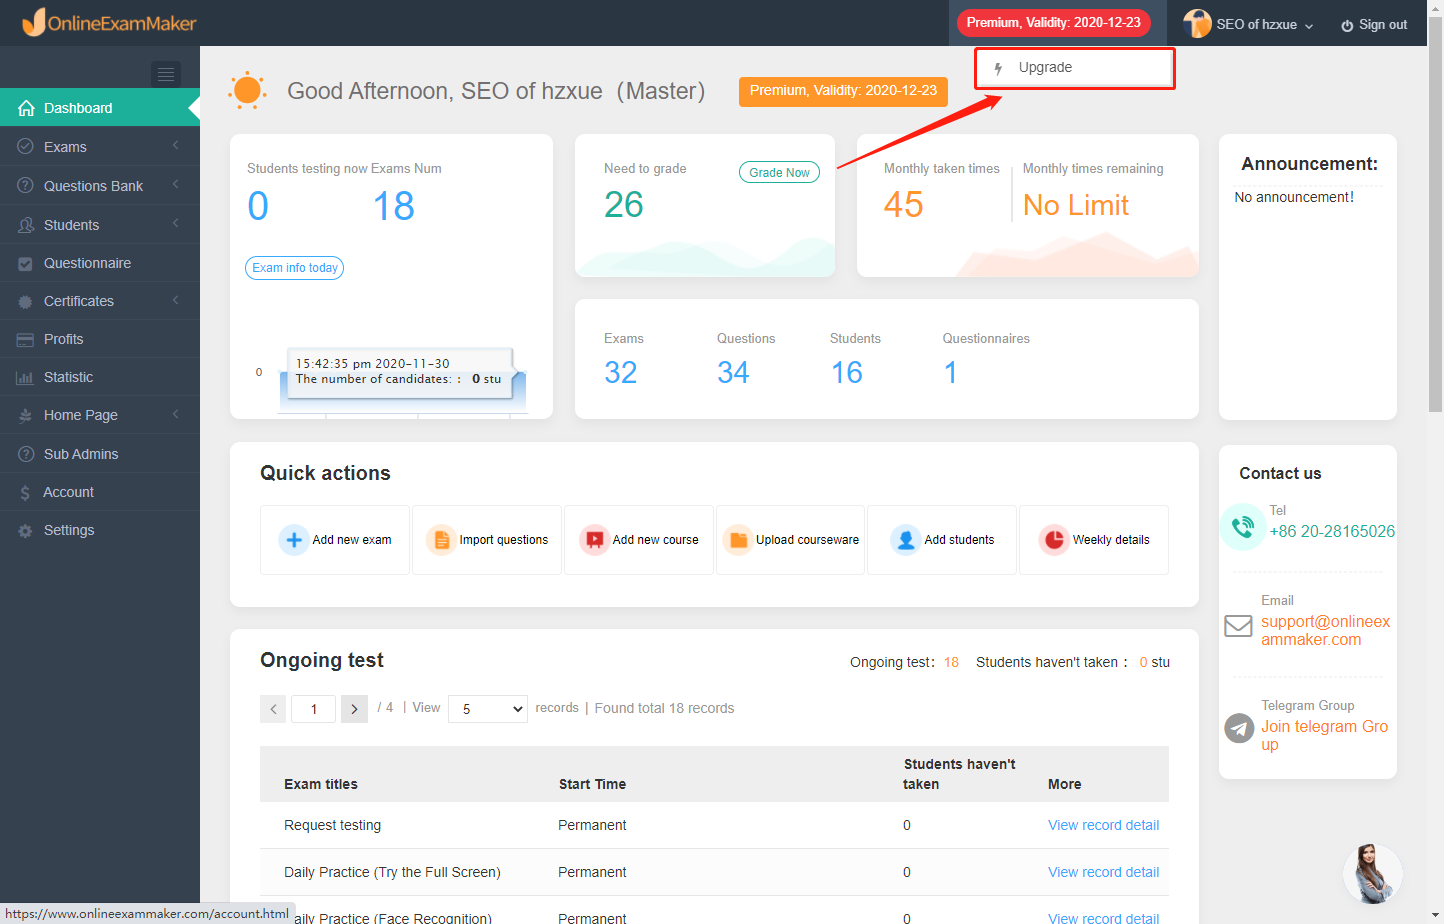This screenshot has height=924, width=1444.
Task: Open Account in the sidebar
Action: [100, 492]
